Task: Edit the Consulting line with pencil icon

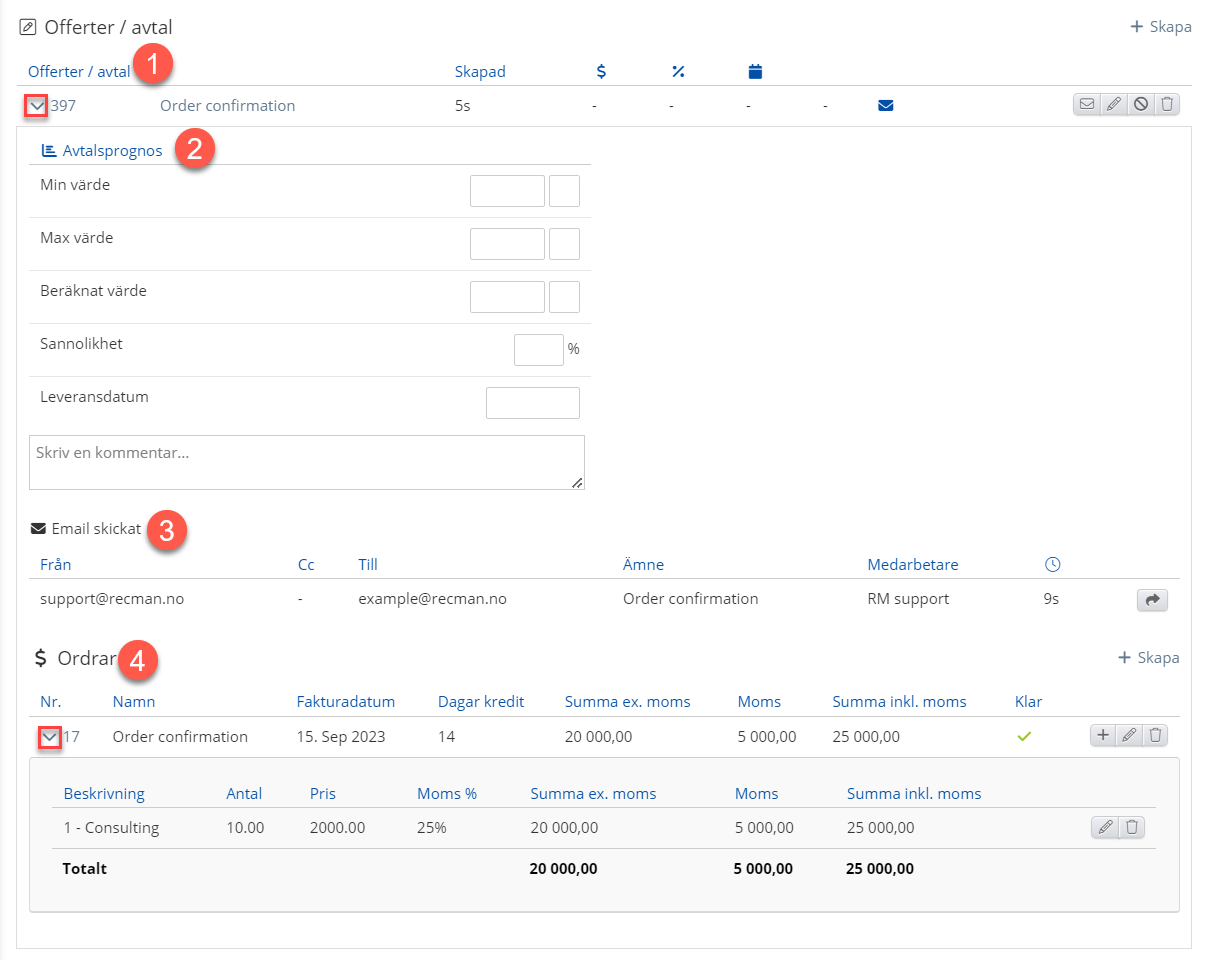Action: click(x=1105, y=827)
